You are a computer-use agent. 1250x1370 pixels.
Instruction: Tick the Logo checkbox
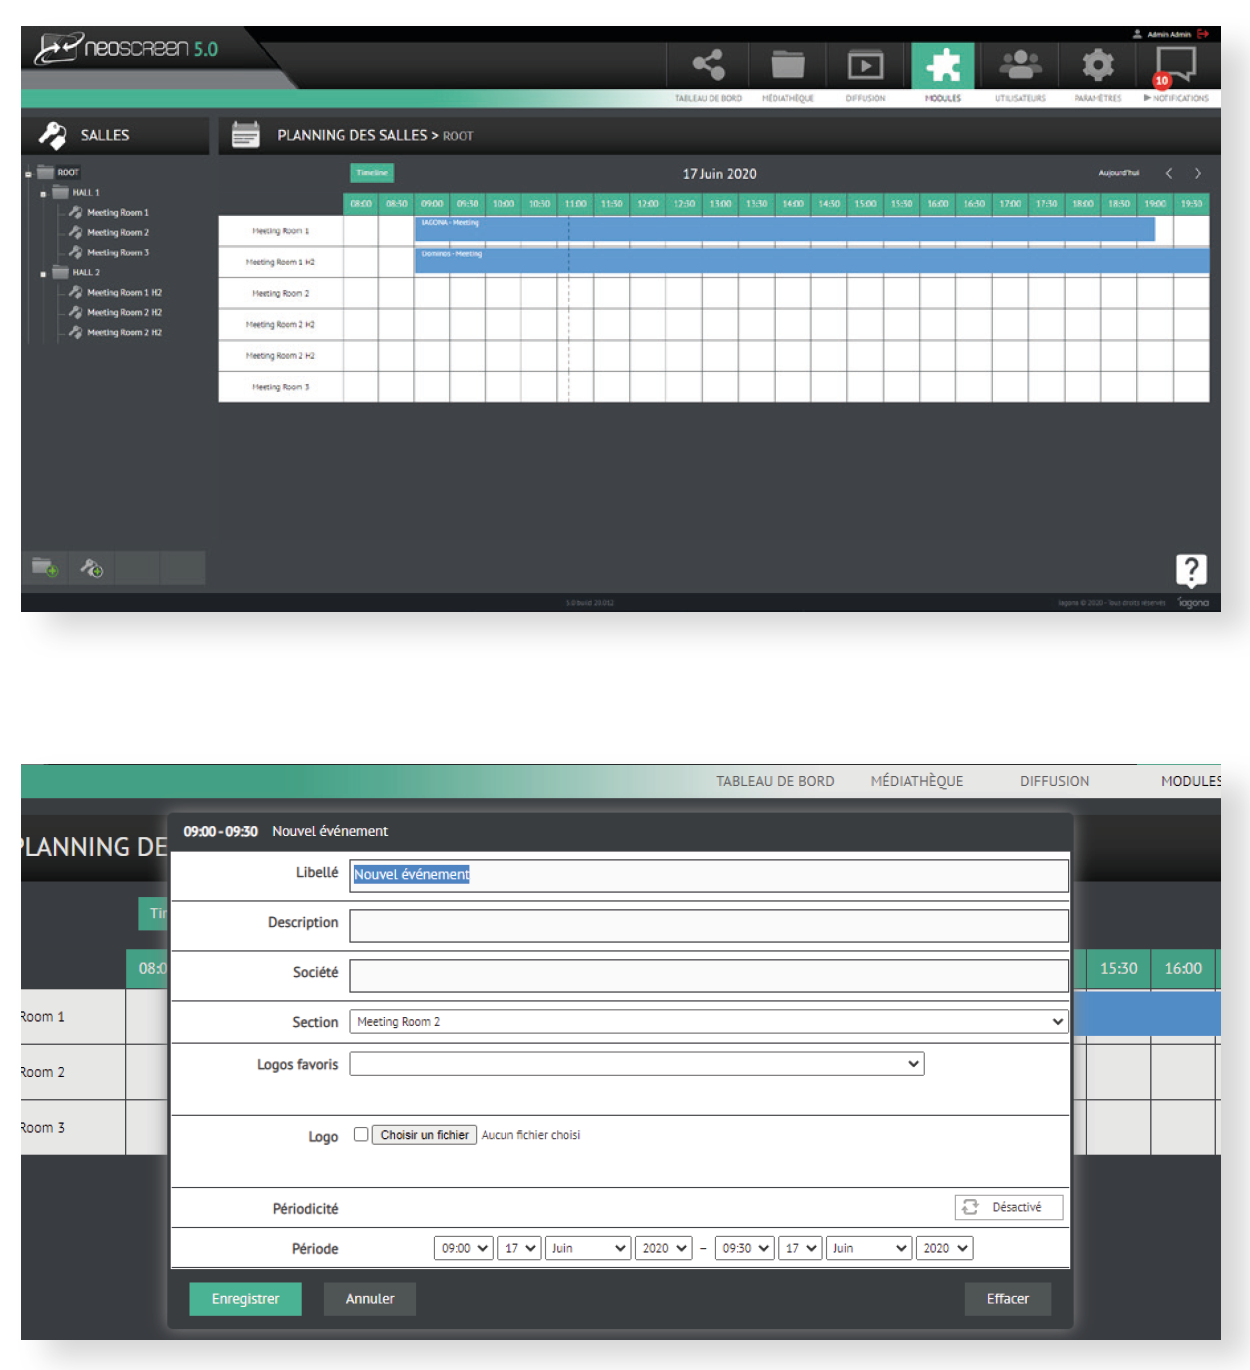(x=361, y=1134)
